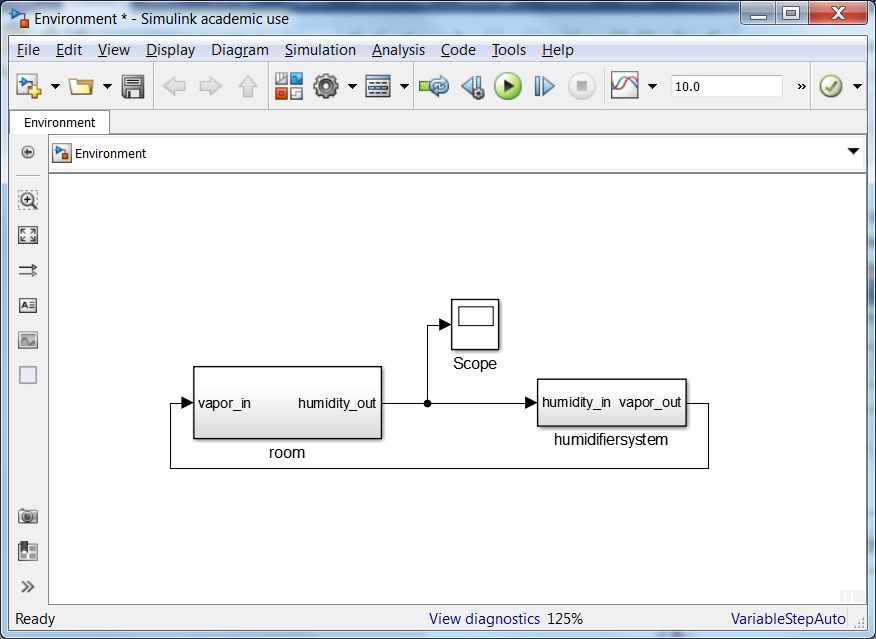Screen dimensions: 876x639
Task: Select the Environment model tab
Action: tap(60, 123)
